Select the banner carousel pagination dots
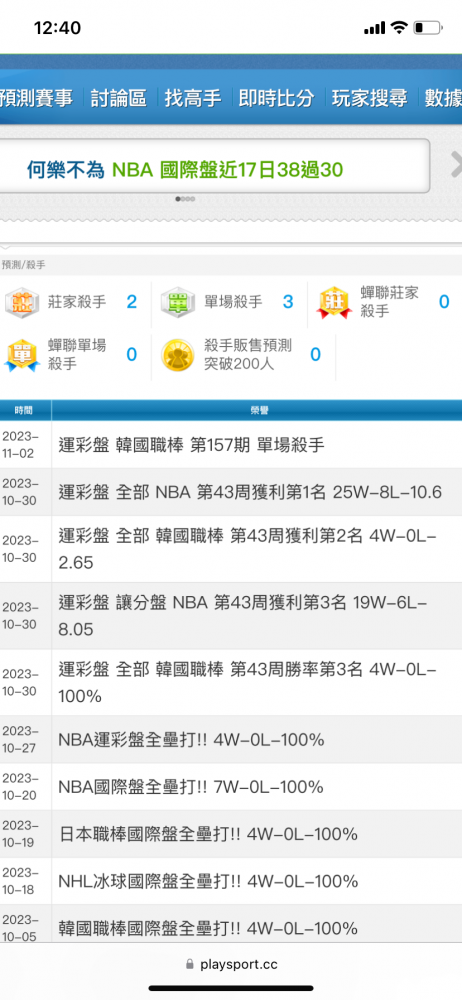 (x=185, y=199)
